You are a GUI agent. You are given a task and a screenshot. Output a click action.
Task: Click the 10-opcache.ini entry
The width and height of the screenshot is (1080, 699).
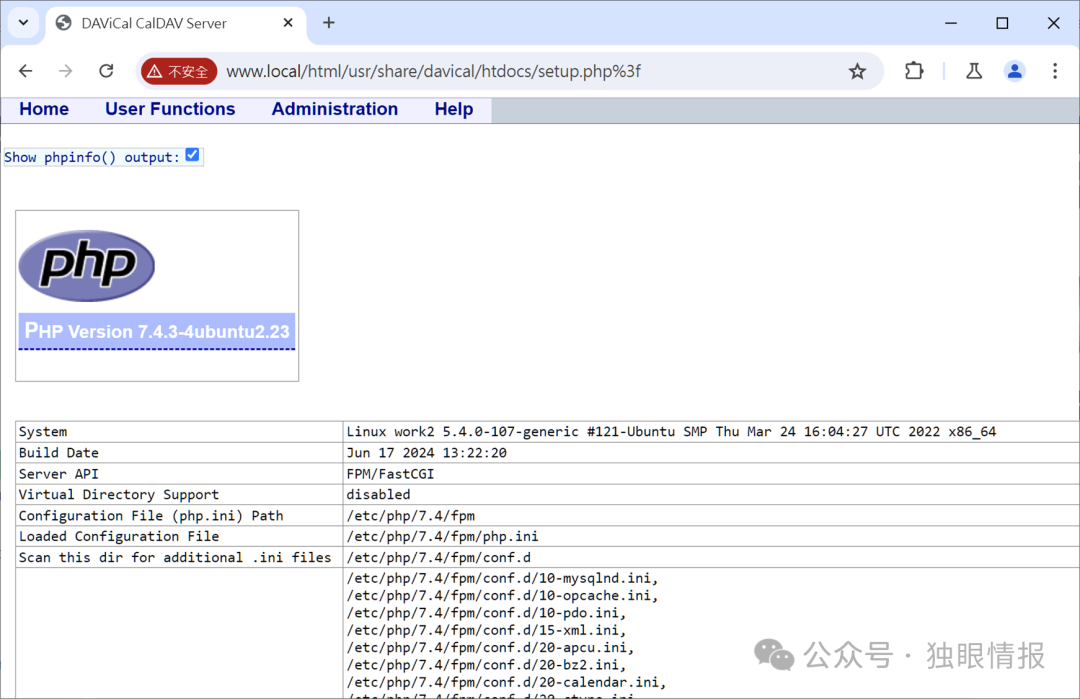[x=502, y=596]
